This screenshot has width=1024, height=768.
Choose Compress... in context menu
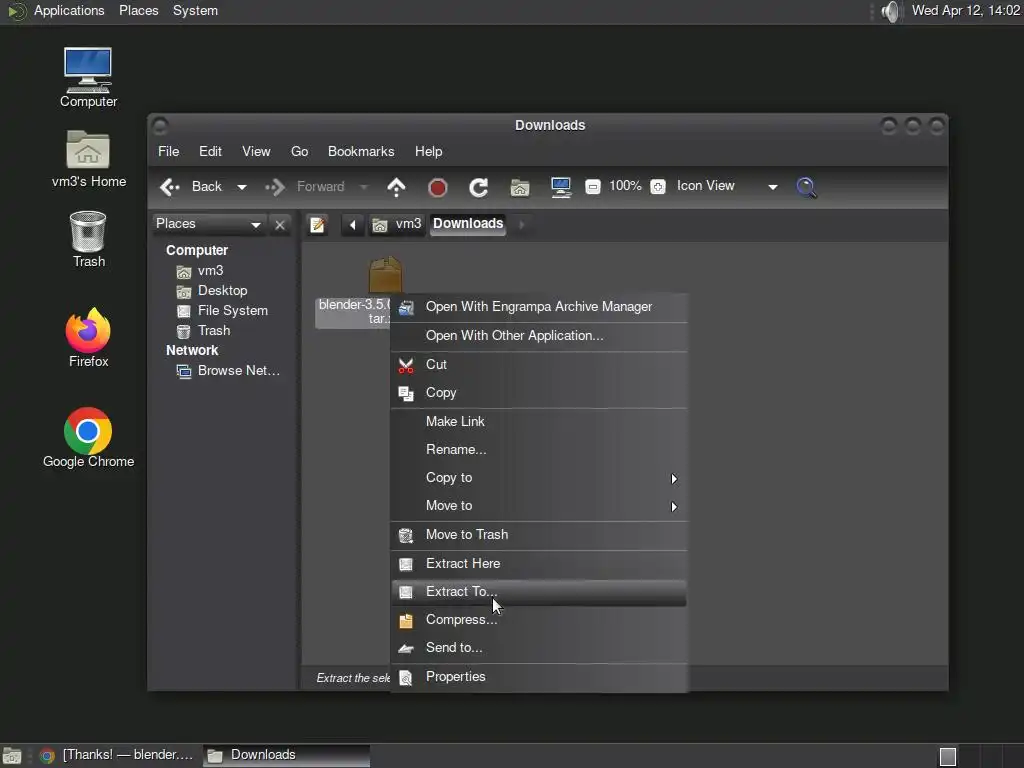click(539, 620)
